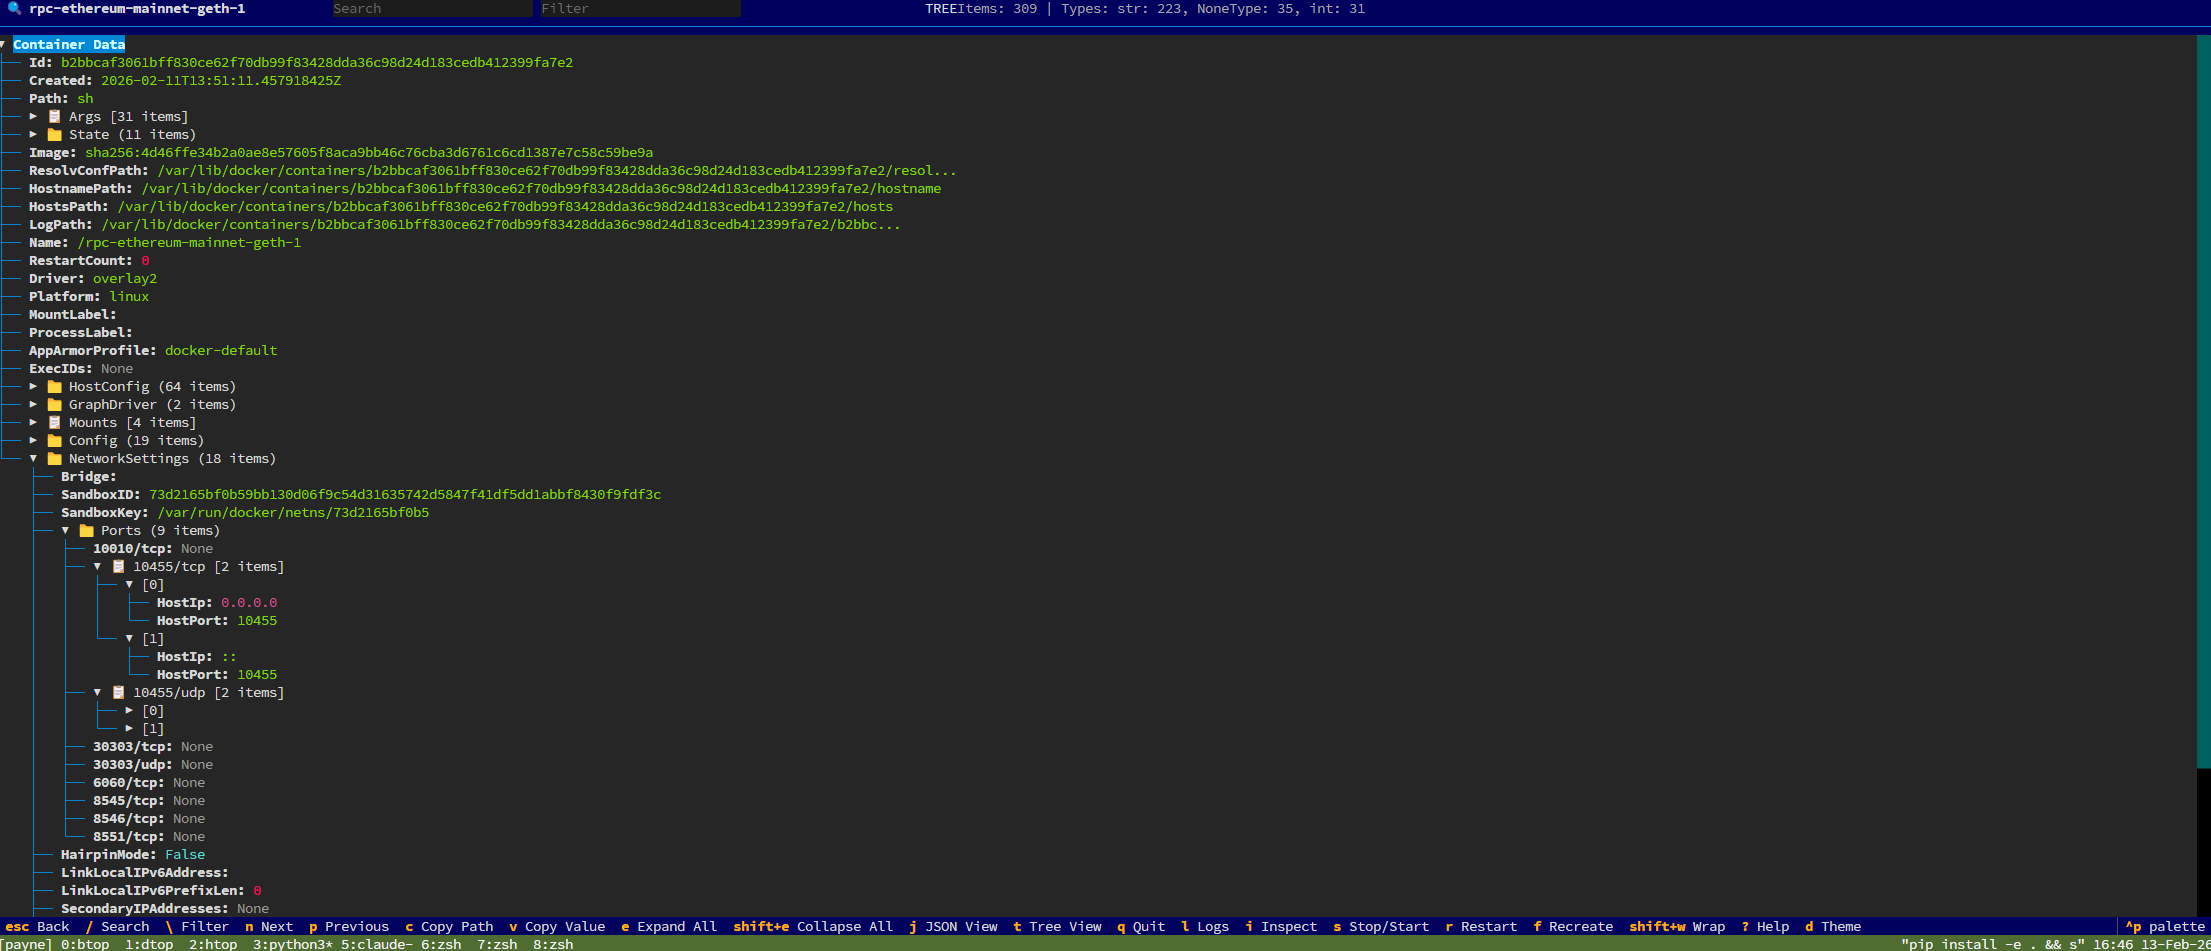Expand the State tree node
The image size is (2211, 951).
pos(34,134)
